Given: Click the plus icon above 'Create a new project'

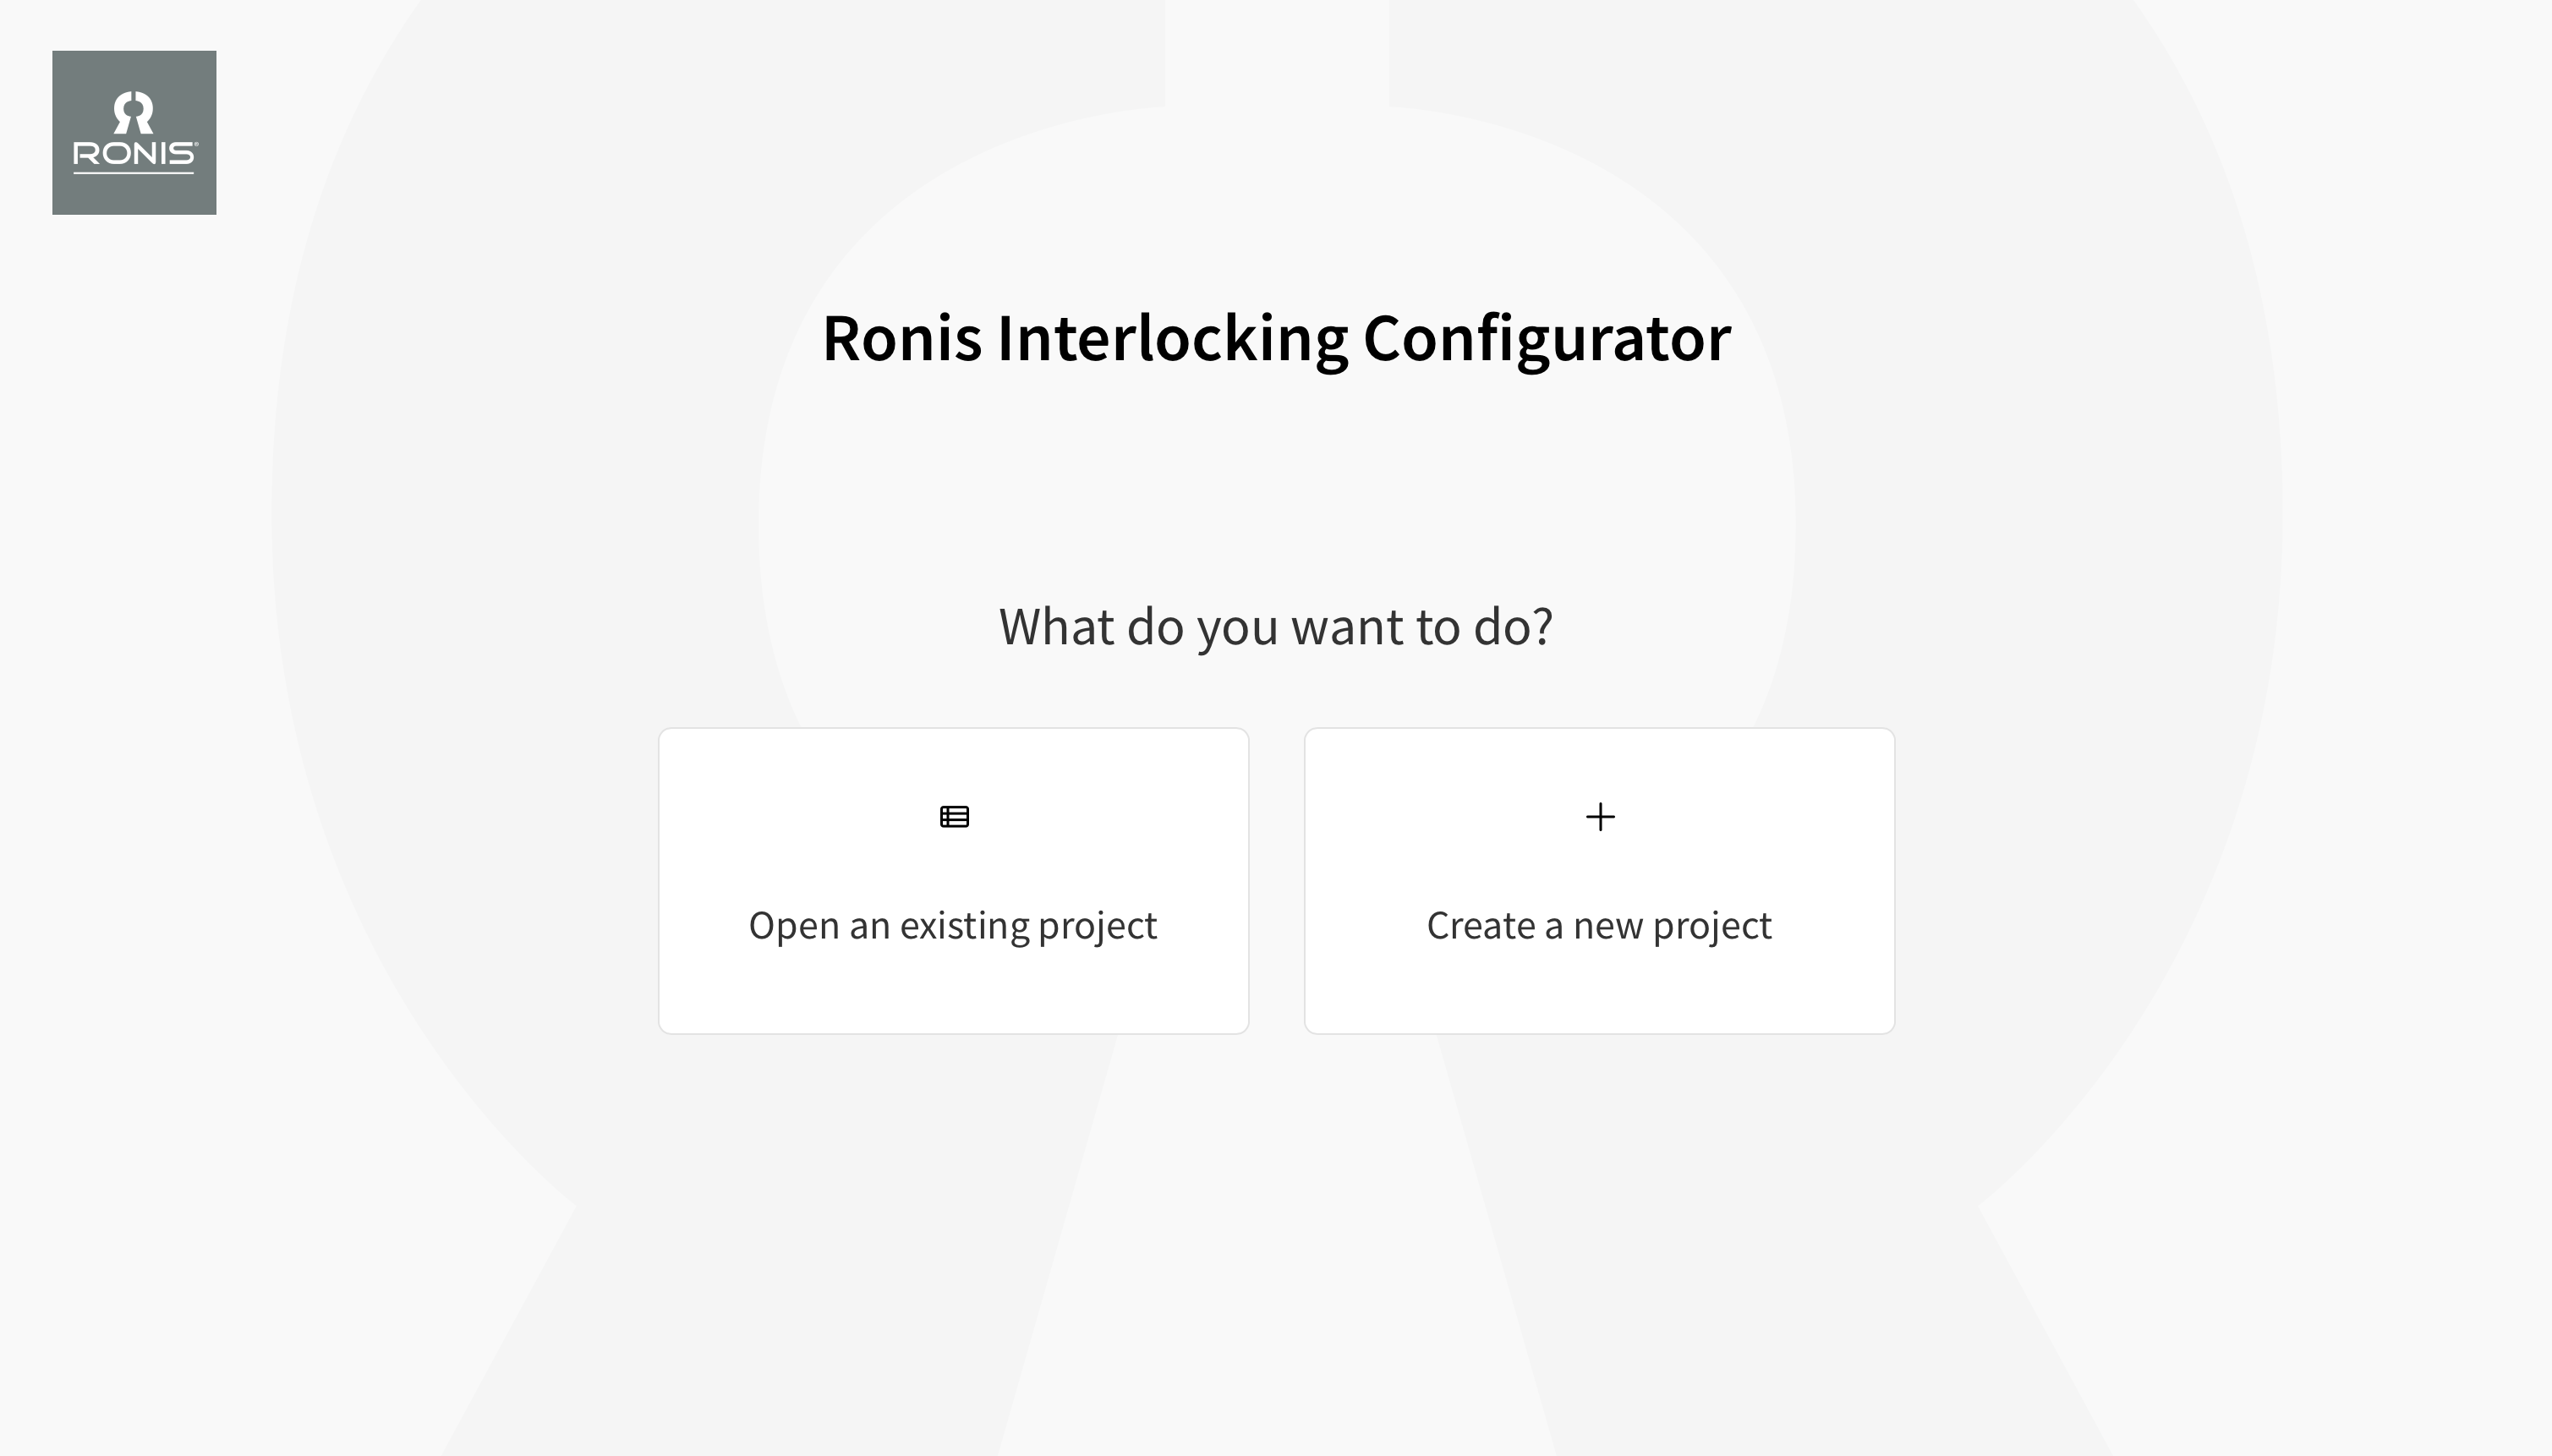Looking at the screenshot, I should (x=1598, y=816).
